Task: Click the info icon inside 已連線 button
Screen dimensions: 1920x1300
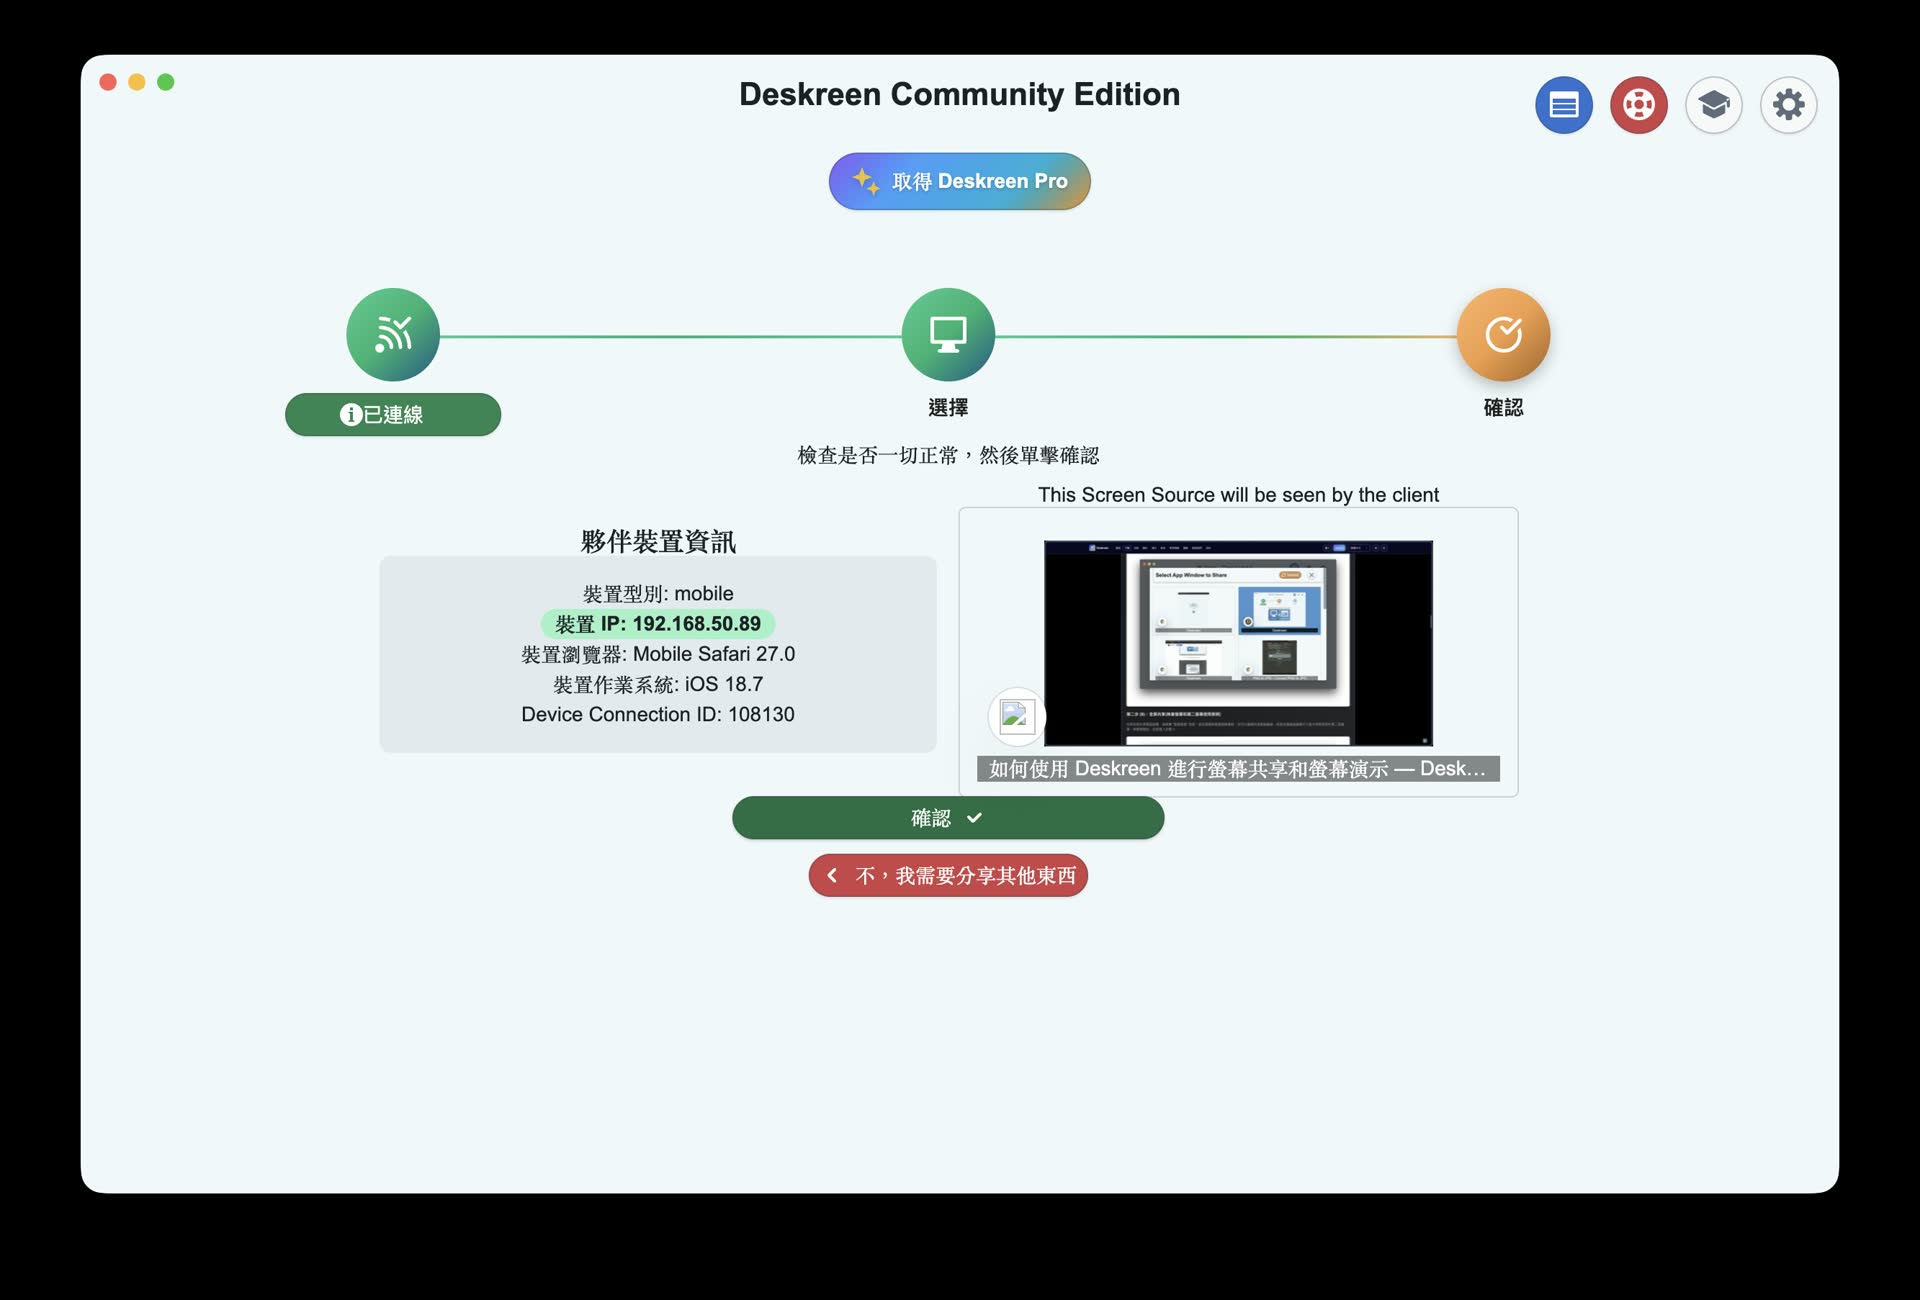Action: [x=350, y=414]
